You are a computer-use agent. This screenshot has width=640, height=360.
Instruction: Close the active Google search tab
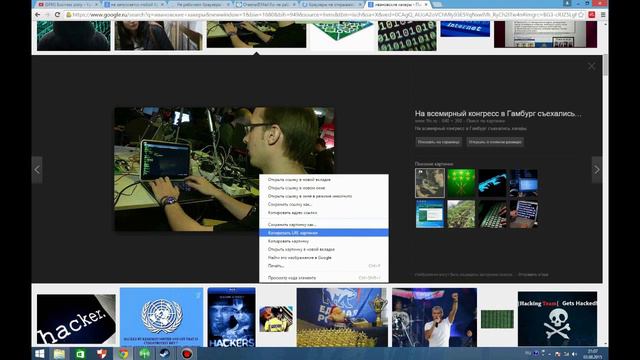(x=426, y=4)
